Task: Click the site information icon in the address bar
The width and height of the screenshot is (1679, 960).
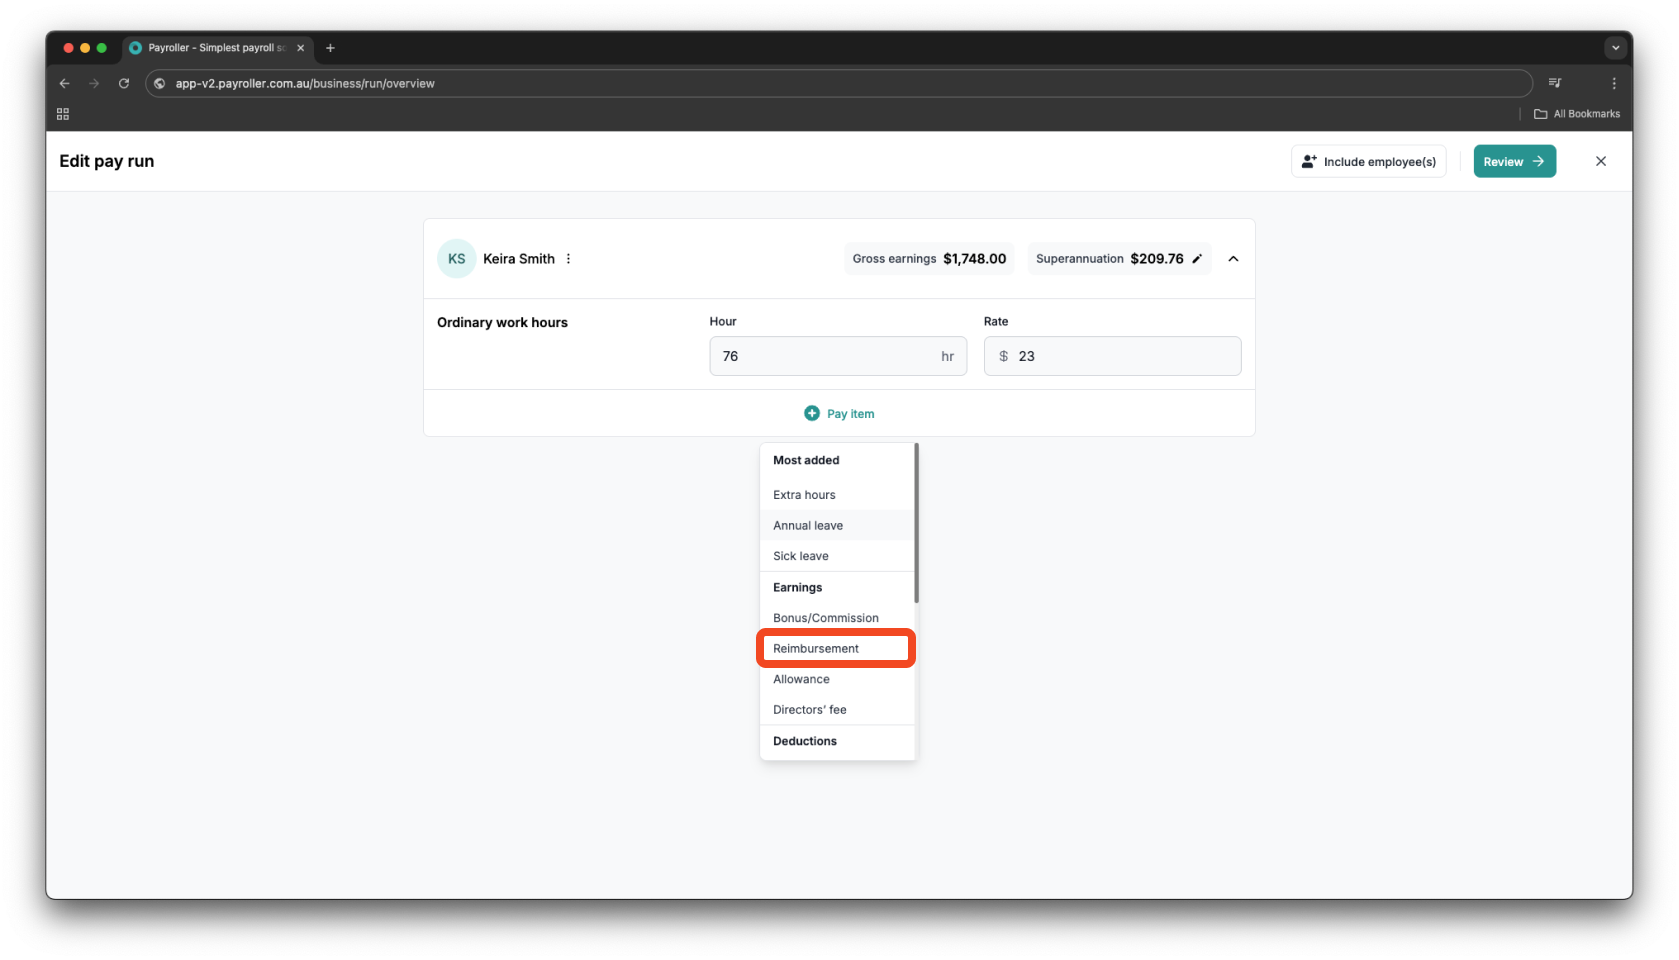Action: point(159,83)
